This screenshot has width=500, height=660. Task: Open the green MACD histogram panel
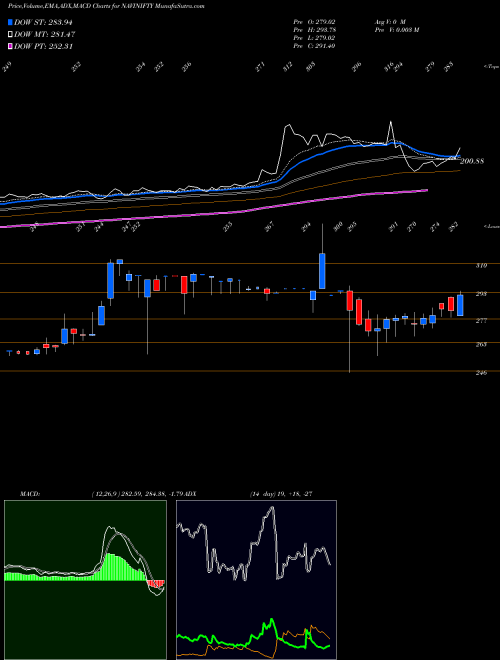(85, 580)
